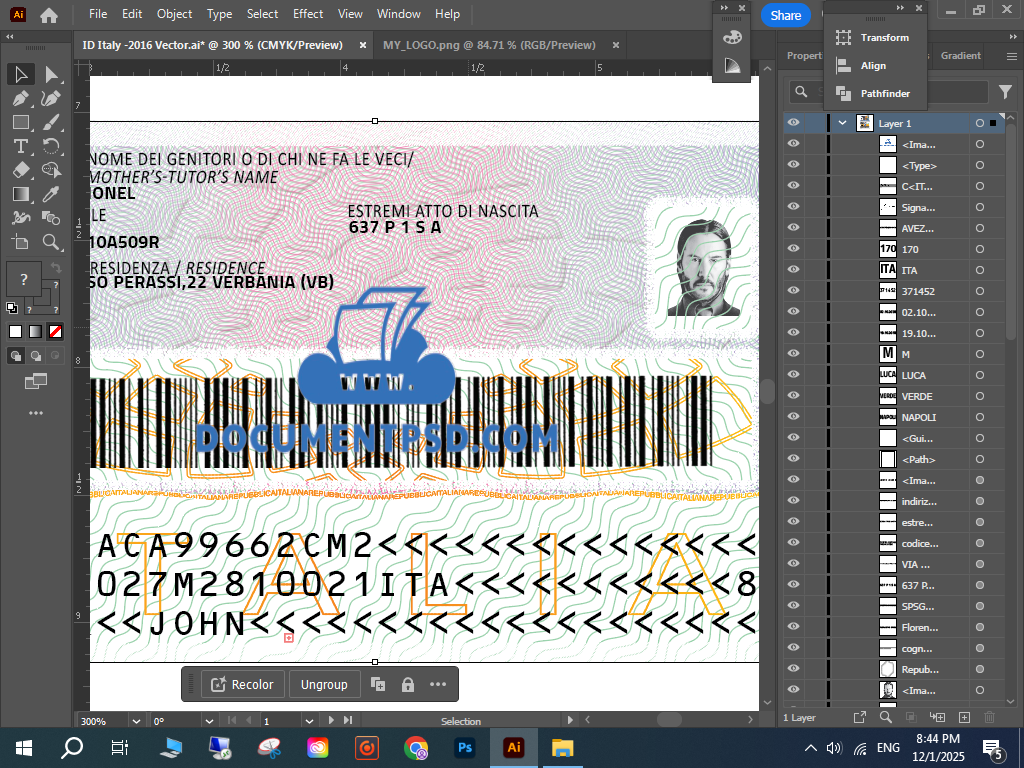
Task: Click the lock icon in the contextual bar
Action: coord(408,685)
